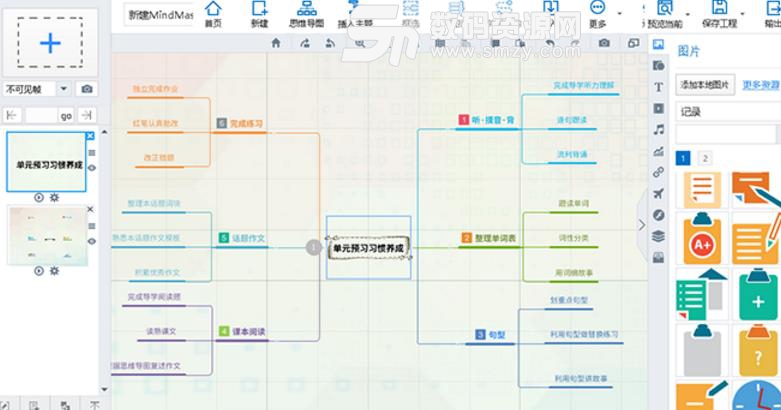
Task: Insert the blank gray clipboard image
Action: point(702,351)
